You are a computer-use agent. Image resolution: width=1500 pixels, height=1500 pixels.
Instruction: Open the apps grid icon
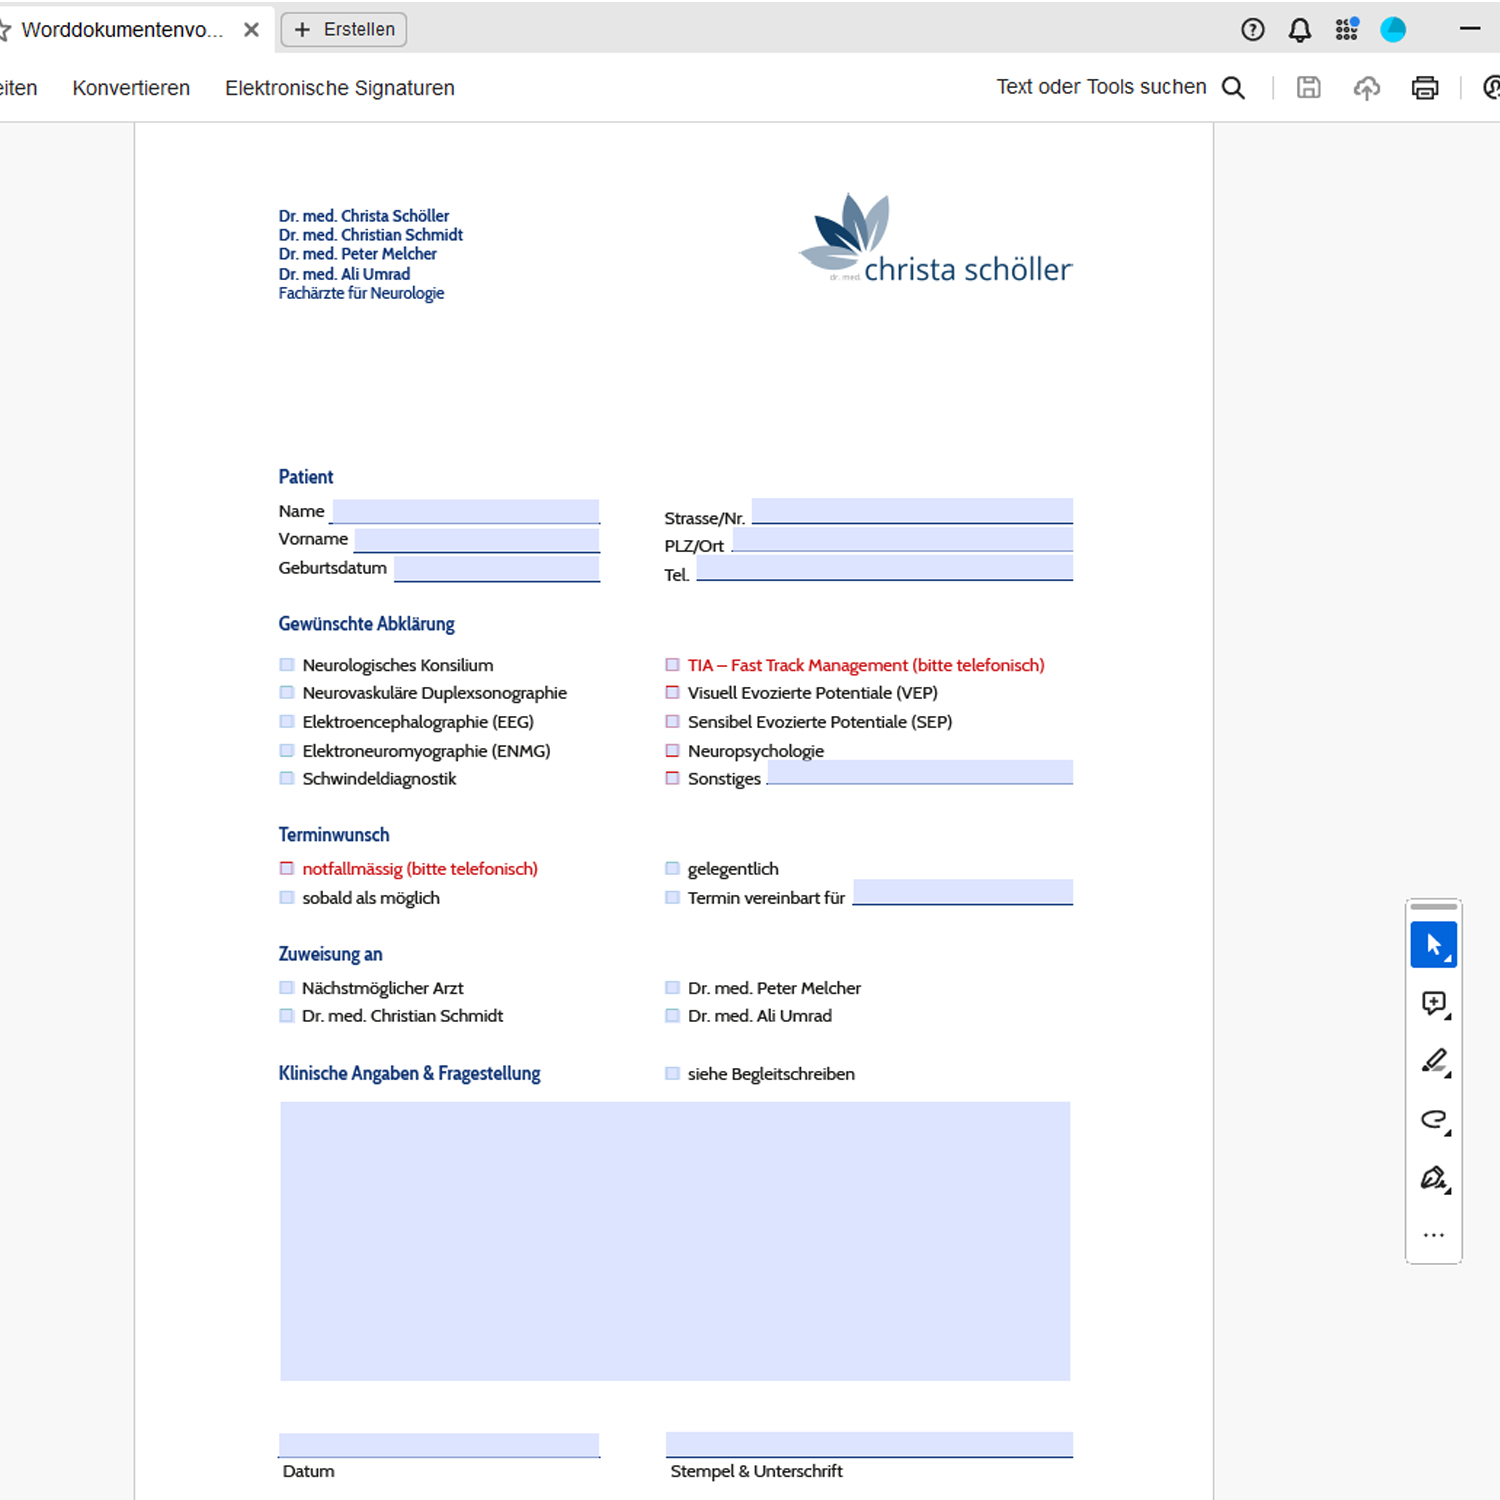[1346, 30]
